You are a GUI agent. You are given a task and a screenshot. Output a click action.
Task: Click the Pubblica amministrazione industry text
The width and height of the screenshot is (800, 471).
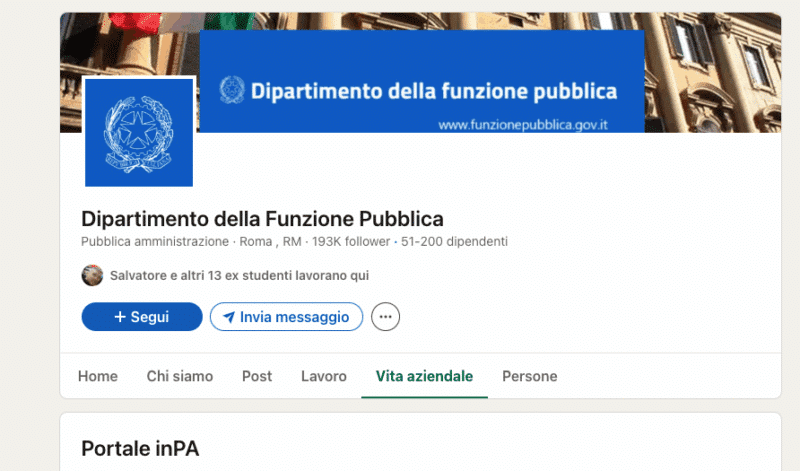155,241
